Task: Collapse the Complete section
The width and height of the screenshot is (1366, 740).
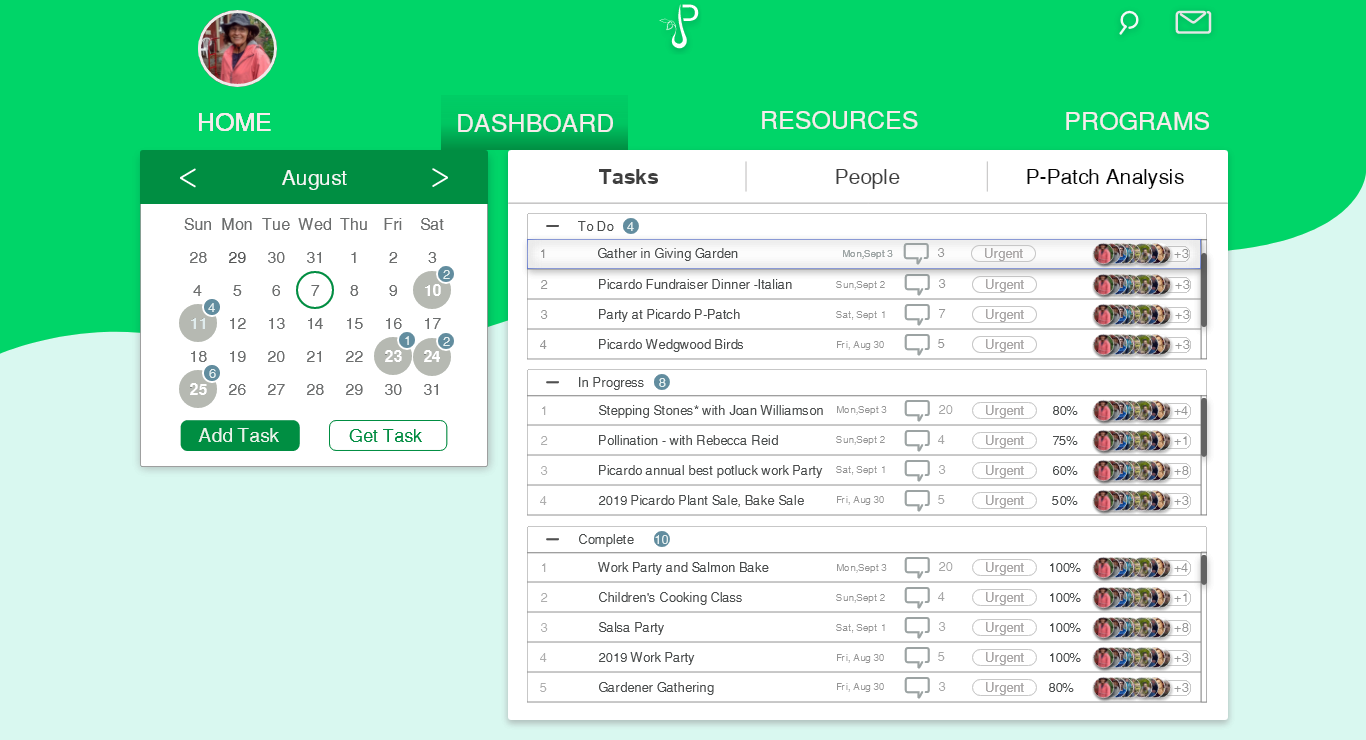Action: coord(552,540)
